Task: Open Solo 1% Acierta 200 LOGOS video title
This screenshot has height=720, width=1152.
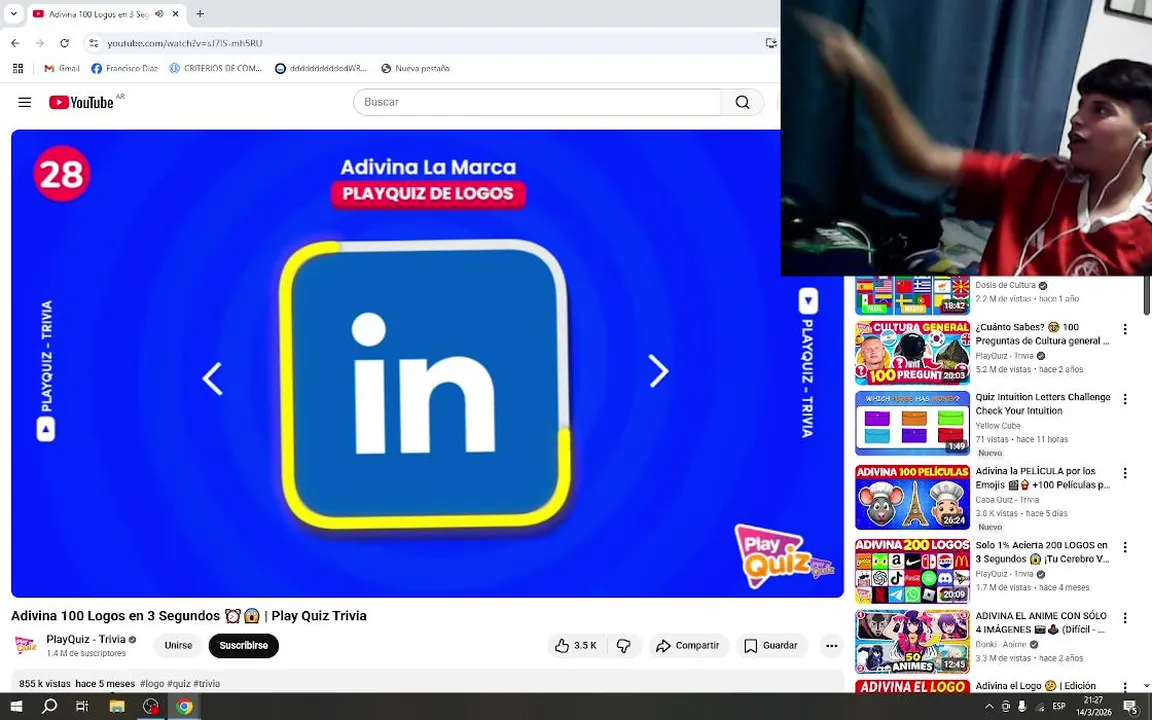Action: pos(1042,552)
